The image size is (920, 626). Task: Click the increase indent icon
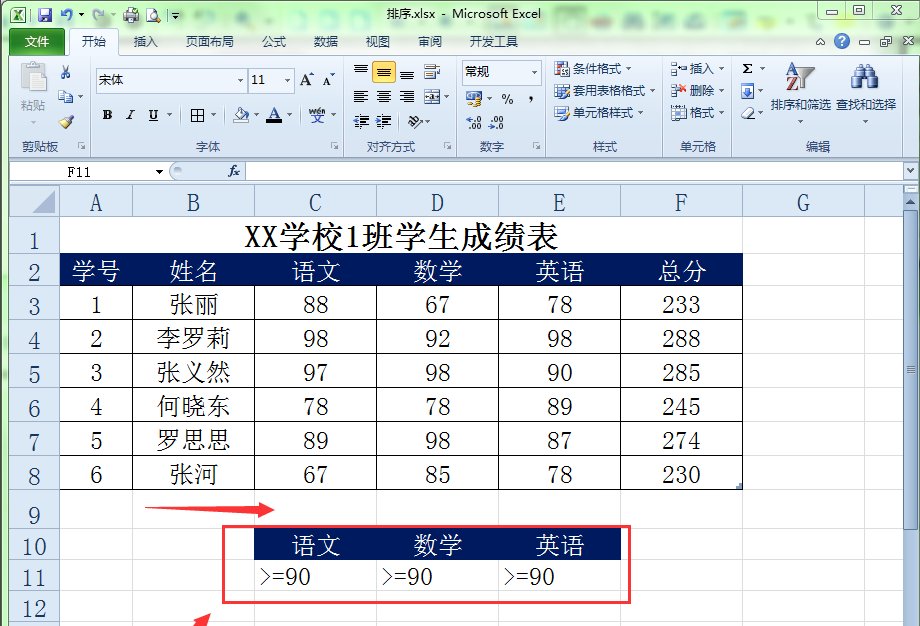(384, 121)
